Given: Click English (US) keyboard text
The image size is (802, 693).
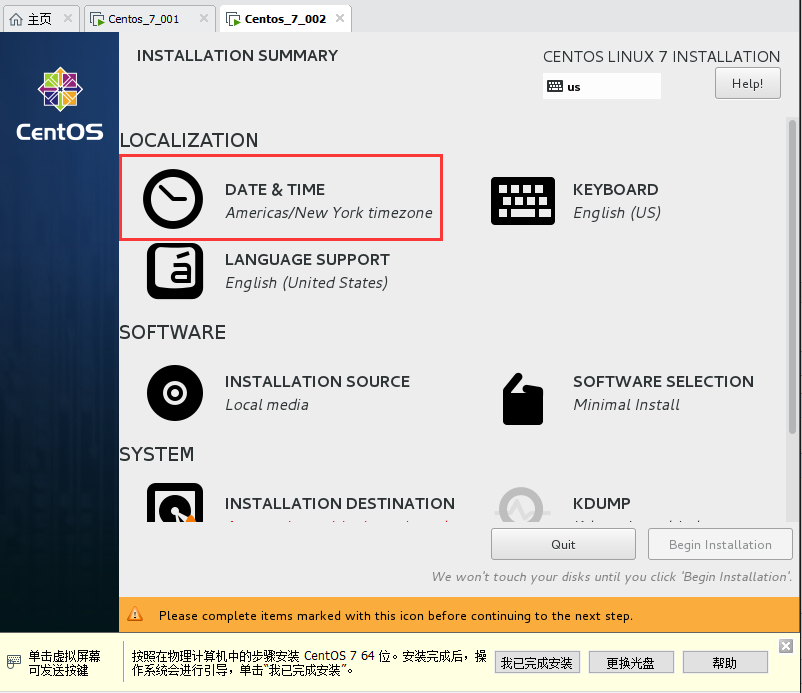Looking at the screenshot, I should pos(617,213).
